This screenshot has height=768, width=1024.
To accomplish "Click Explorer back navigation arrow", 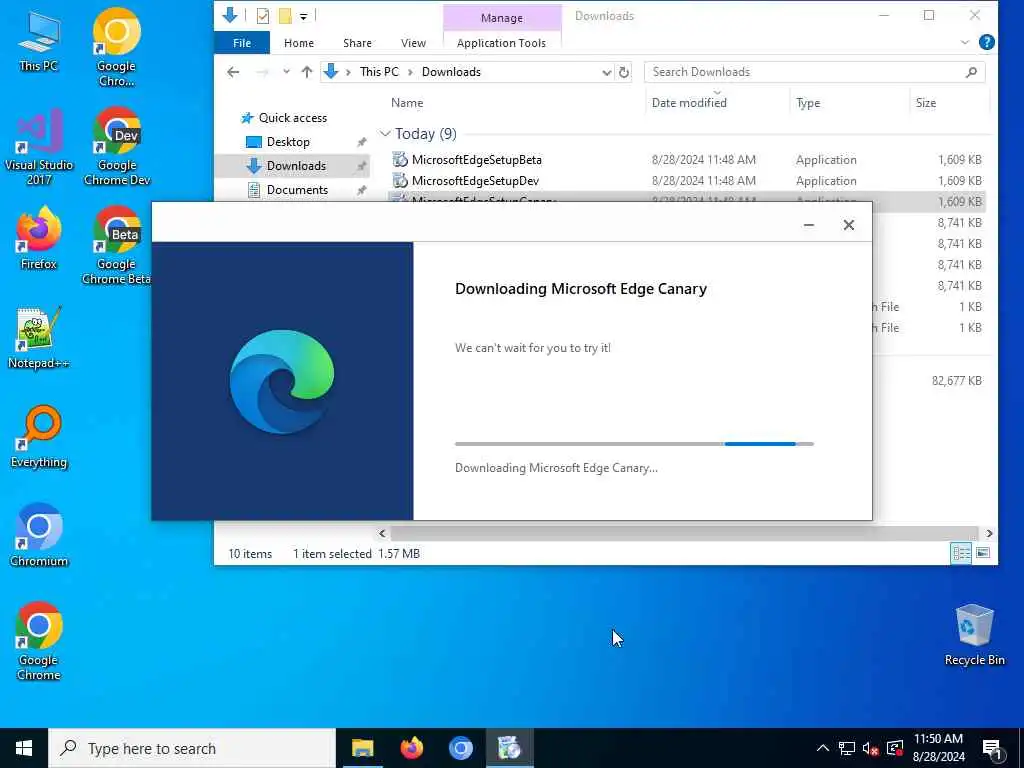I will point(233,72).
